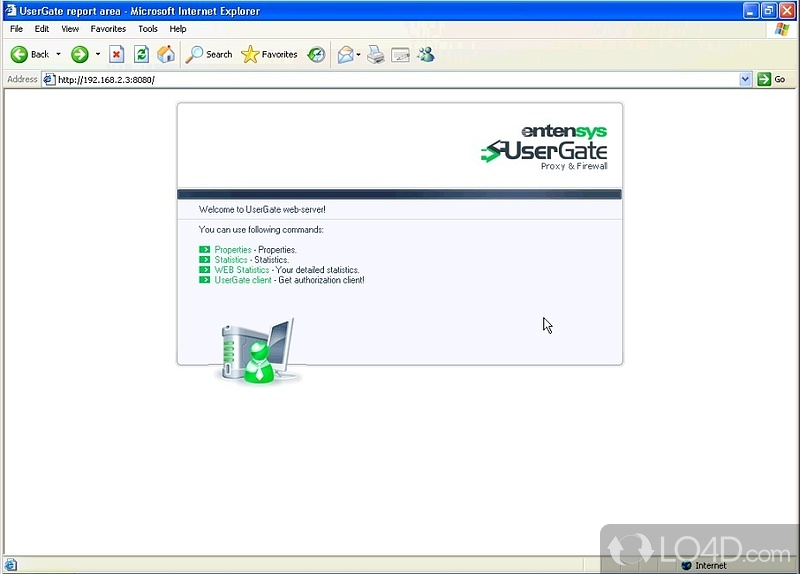800x574 pixels.
Task: Click the Mail envelope icon
Action: coord(345,54)
